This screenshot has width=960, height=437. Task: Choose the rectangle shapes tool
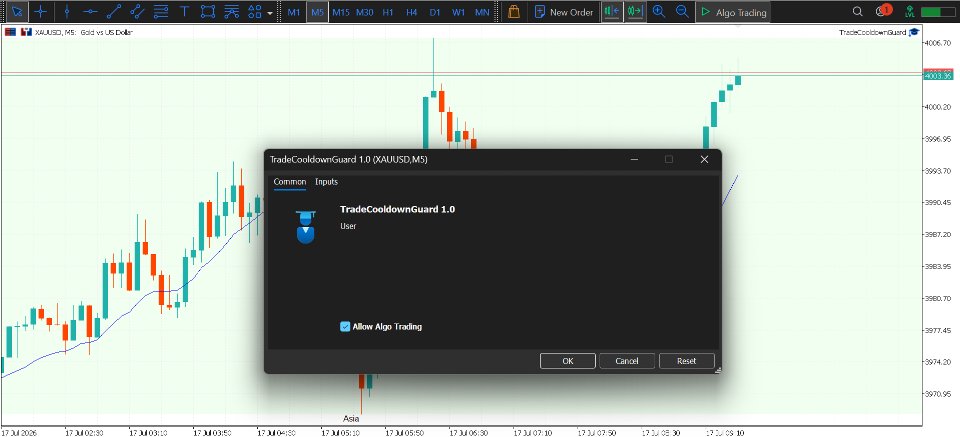tap(208, 12)
